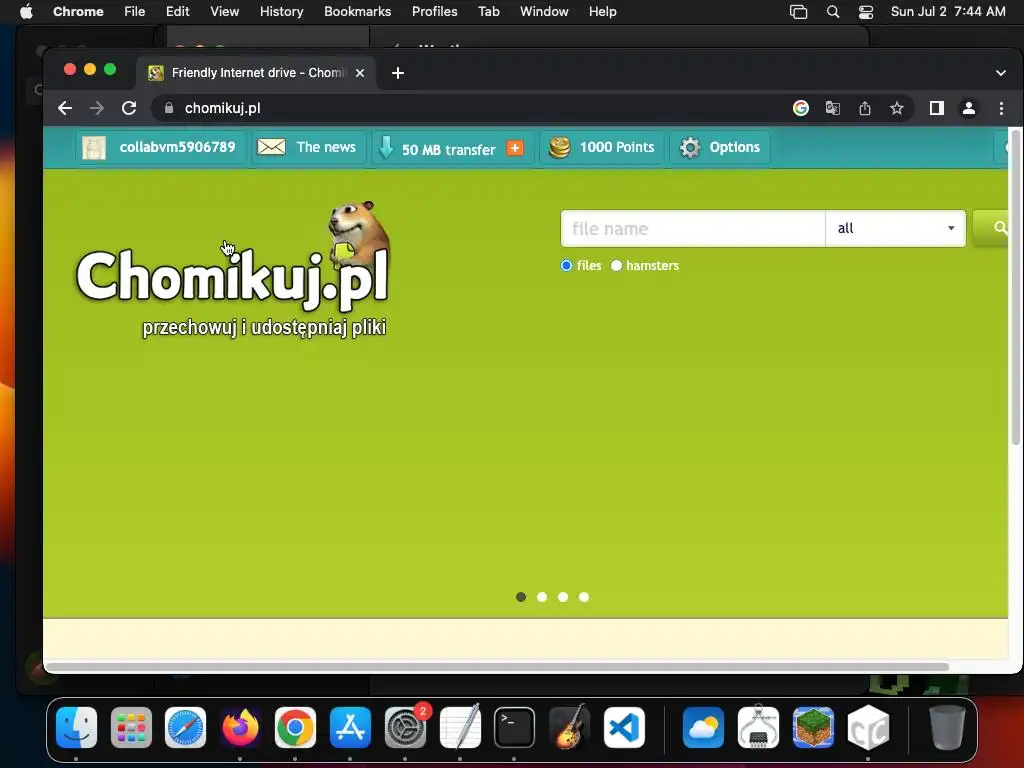Open Terminal from the dock

pyautogui.click(x=515, y=728)
